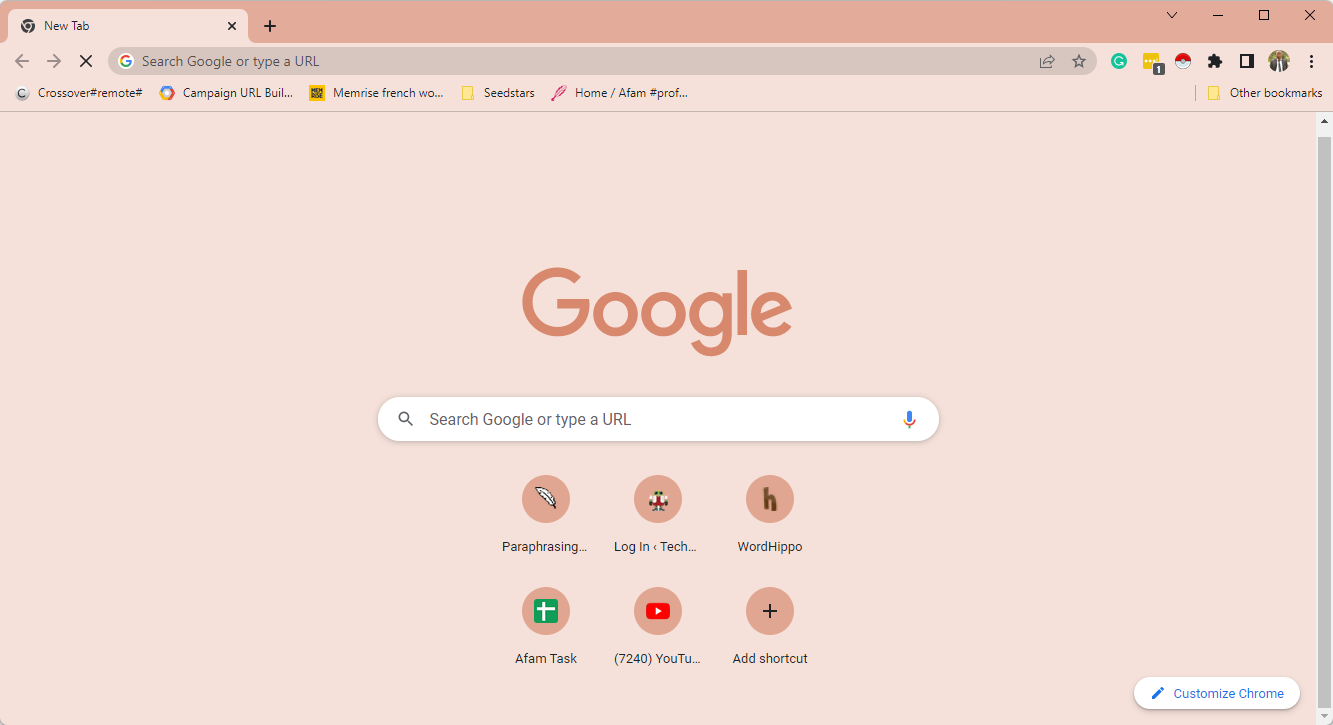
Task: Open the Afam Task shortcut
Action: click(x=545, y=627)
